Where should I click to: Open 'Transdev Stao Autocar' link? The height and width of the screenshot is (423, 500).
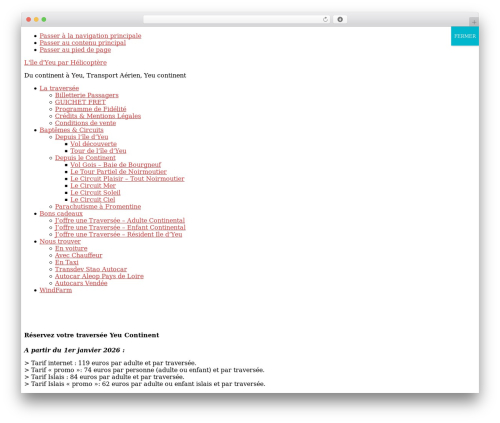click(x=91, y=269)
